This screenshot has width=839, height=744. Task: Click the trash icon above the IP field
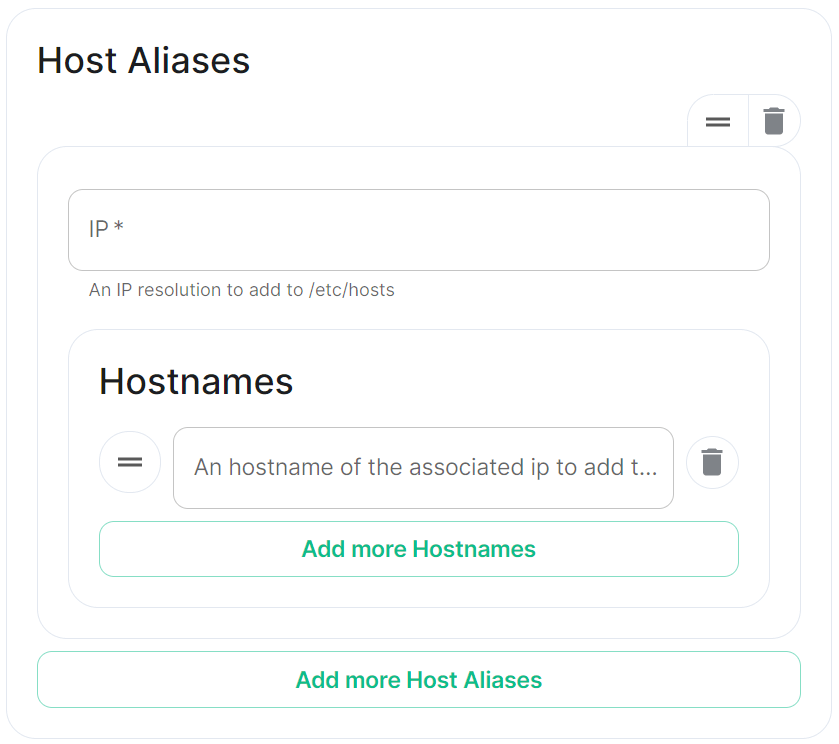tap(774, 121)
